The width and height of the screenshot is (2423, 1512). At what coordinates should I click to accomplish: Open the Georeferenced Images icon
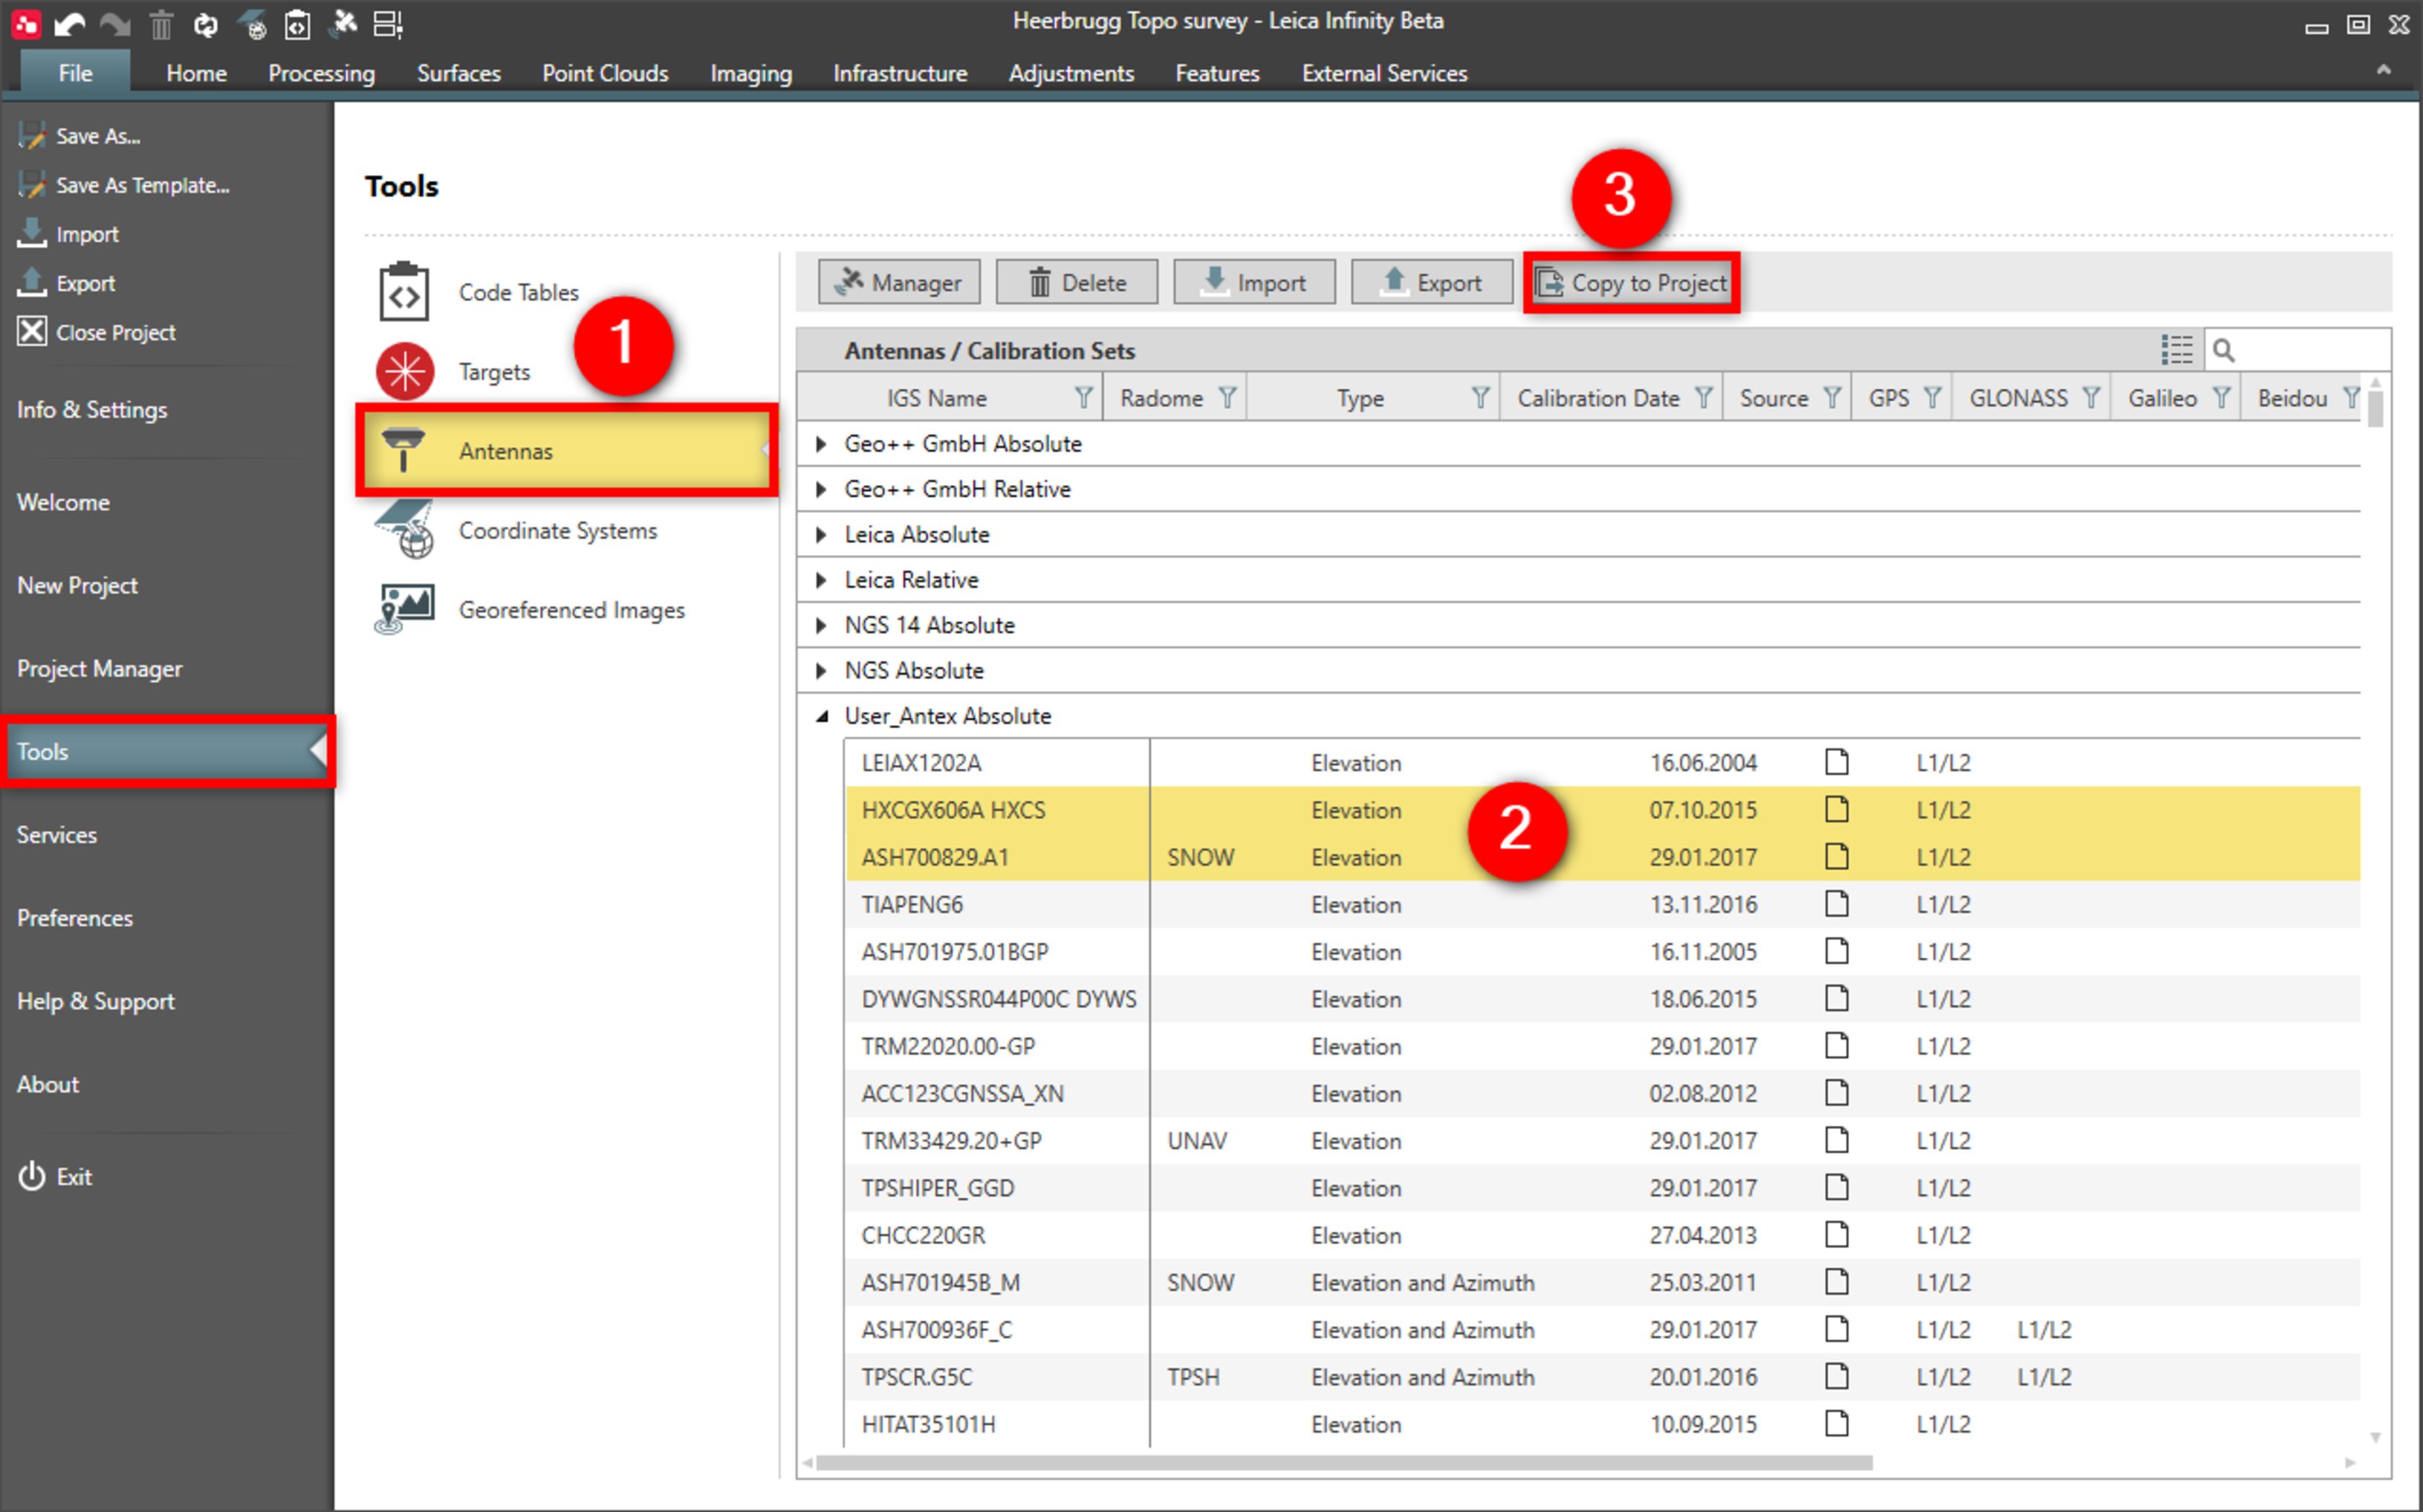pos(404,609)
